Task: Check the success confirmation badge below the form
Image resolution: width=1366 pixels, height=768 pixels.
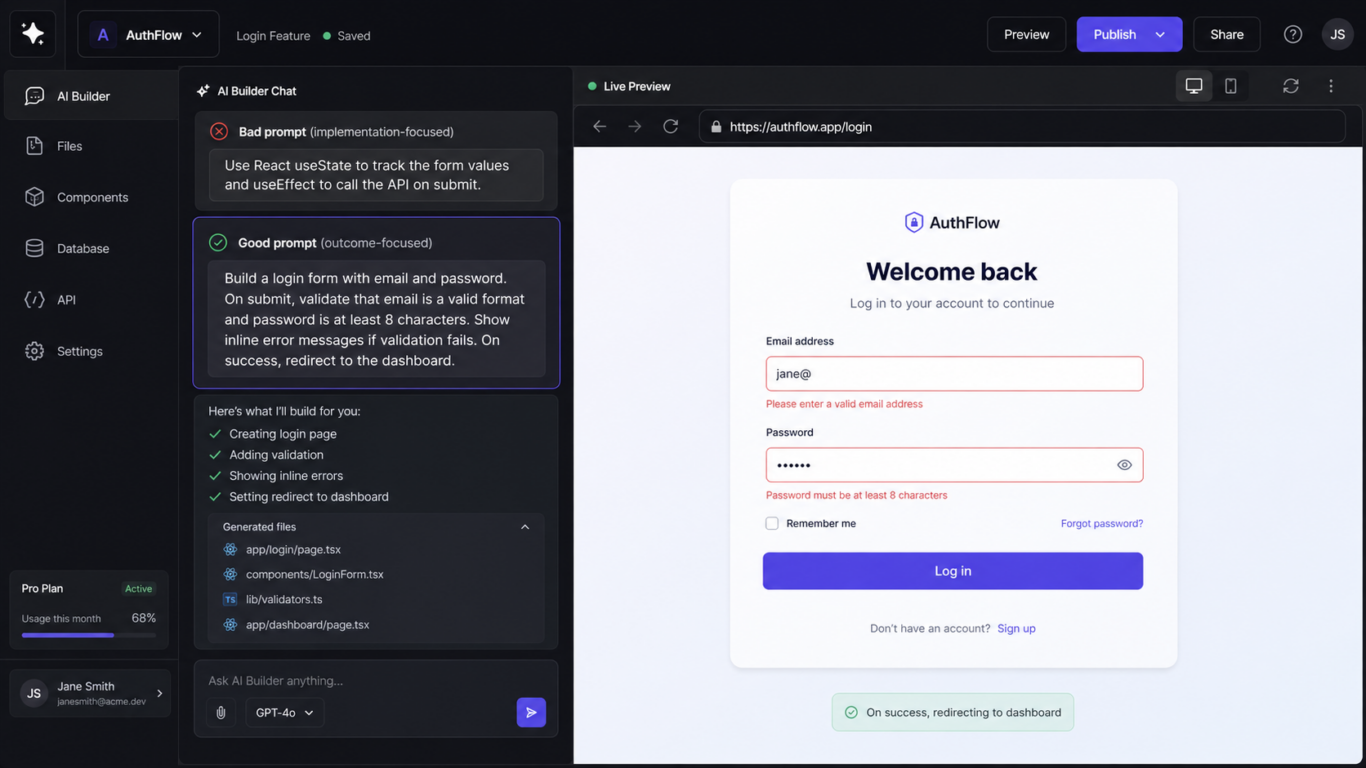Action: pos(952,712)
